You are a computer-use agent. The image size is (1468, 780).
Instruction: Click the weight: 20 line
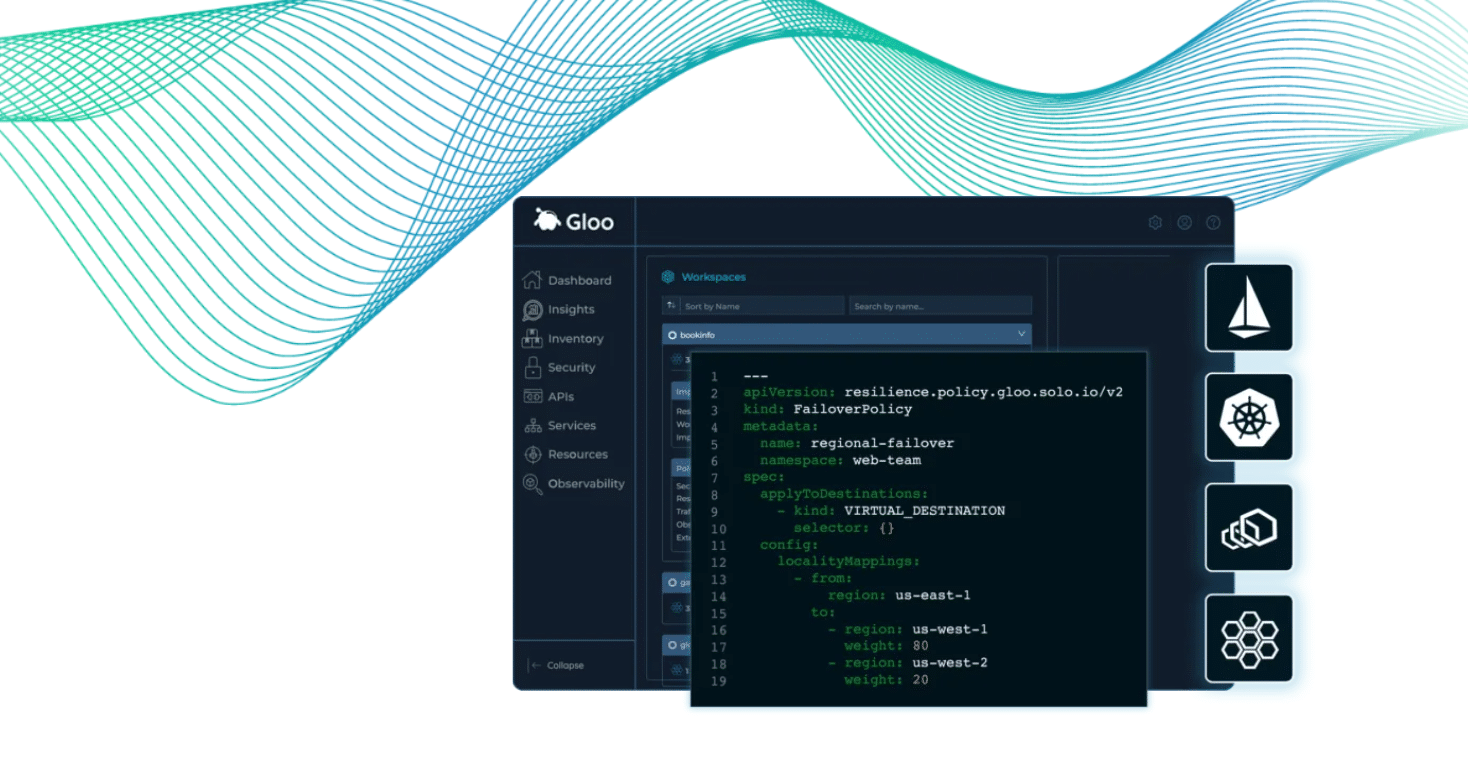click(x=886, y=681)
